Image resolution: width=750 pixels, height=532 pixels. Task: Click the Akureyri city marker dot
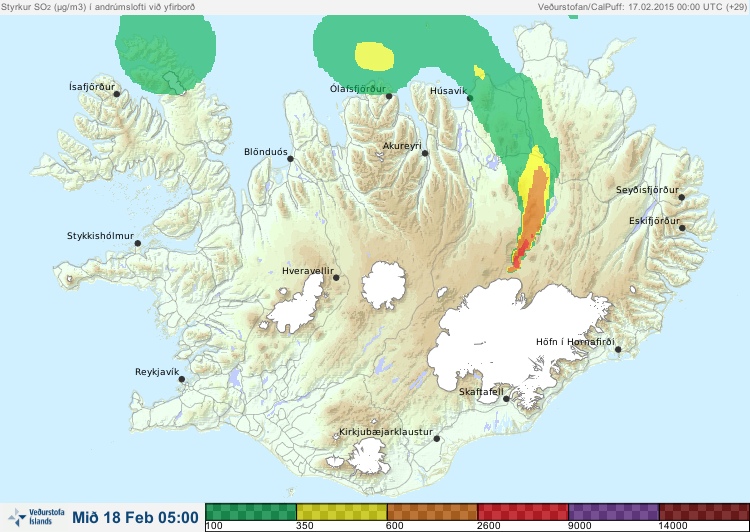pos(425,153)
